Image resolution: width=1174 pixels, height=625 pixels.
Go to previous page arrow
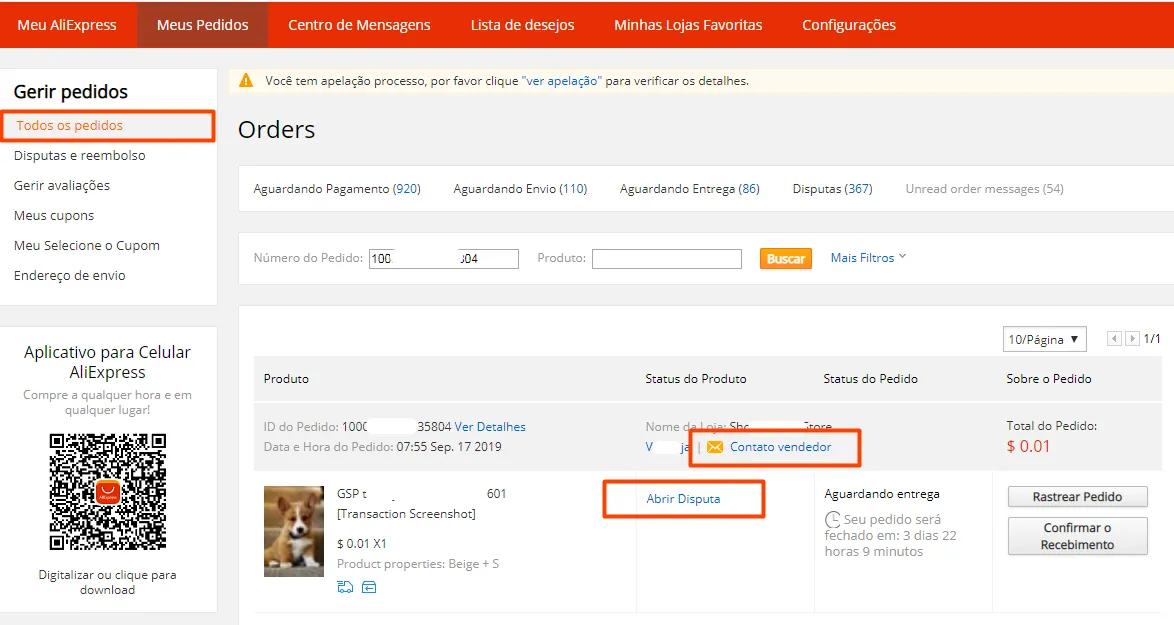[1114, 339]
